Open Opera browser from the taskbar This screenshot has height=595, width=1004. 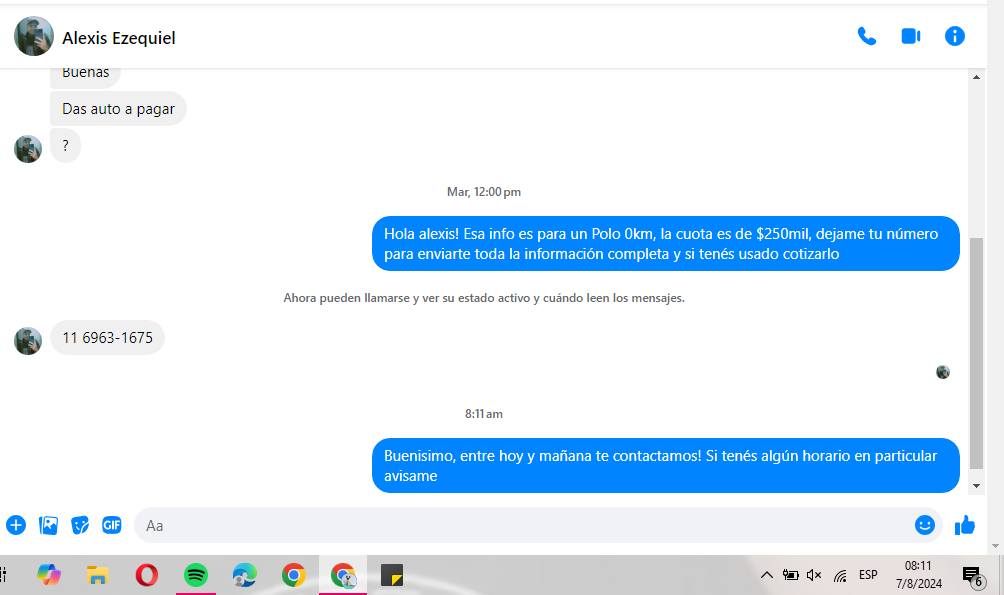click(x=147, y=575)
